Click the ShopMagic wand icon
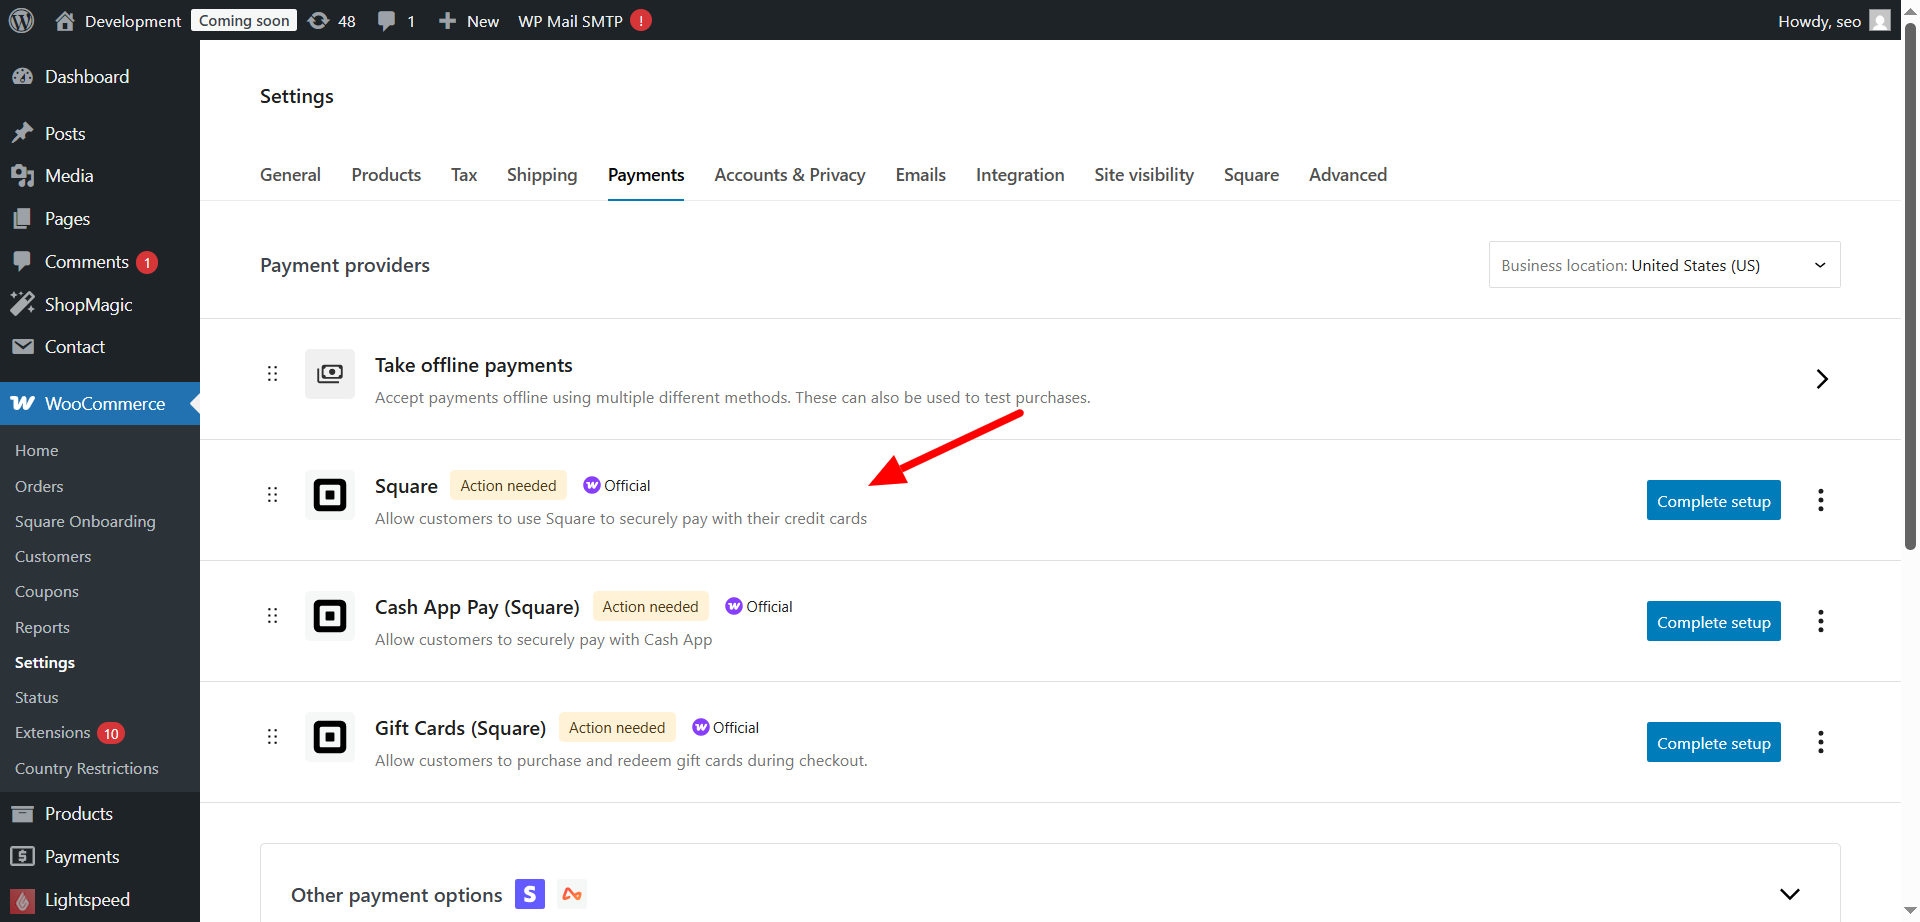This screenshot has width=1920, height=922. (22, 304)
